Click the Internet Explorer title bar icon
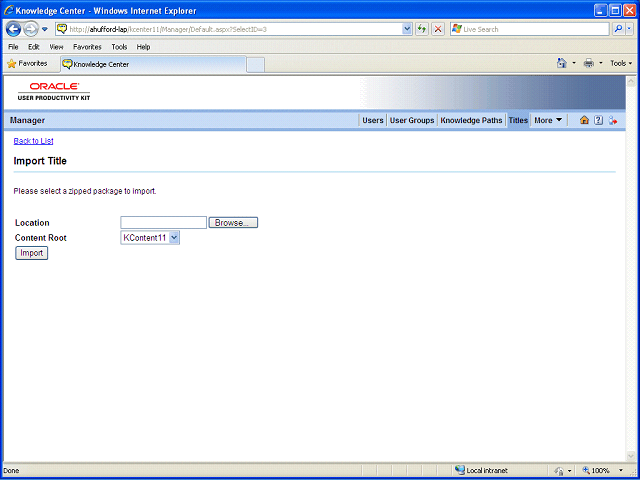This screenshot has height=480, width=640. click(x=9, y=11)
